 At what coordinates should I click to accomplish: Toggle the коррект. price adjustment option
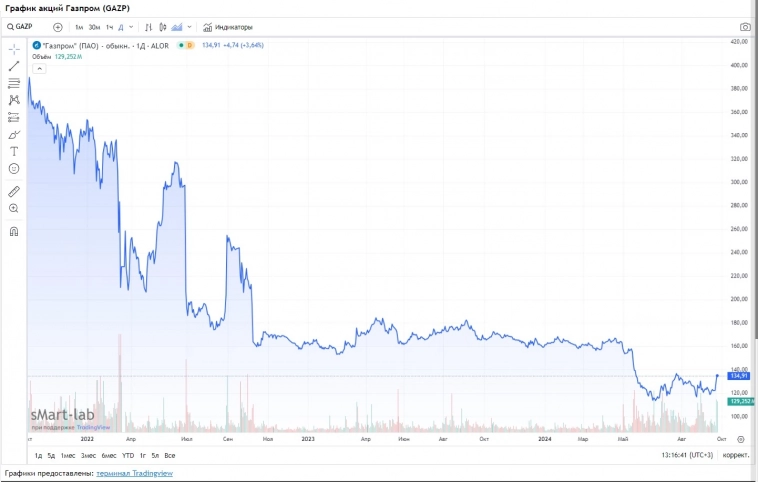(736, 455)
